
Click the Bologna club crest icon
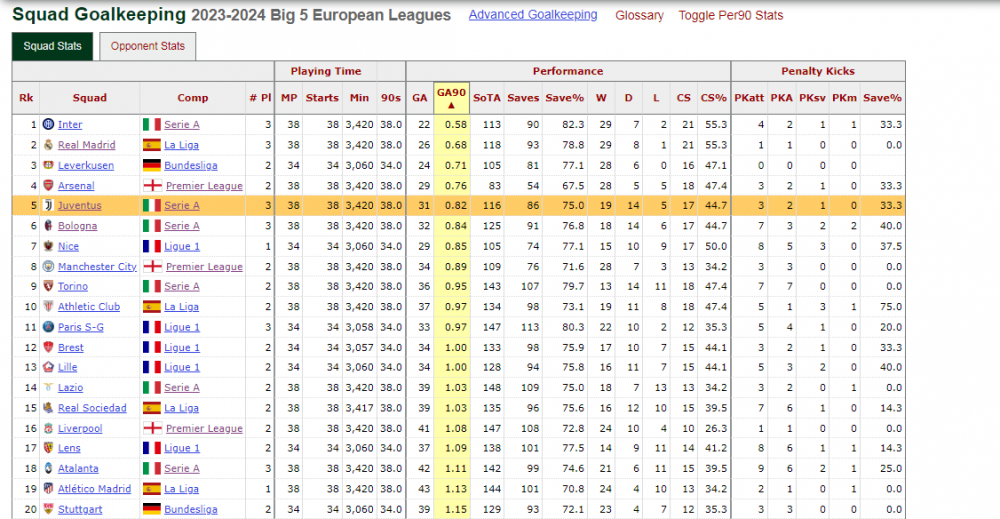tap(48, 226)
